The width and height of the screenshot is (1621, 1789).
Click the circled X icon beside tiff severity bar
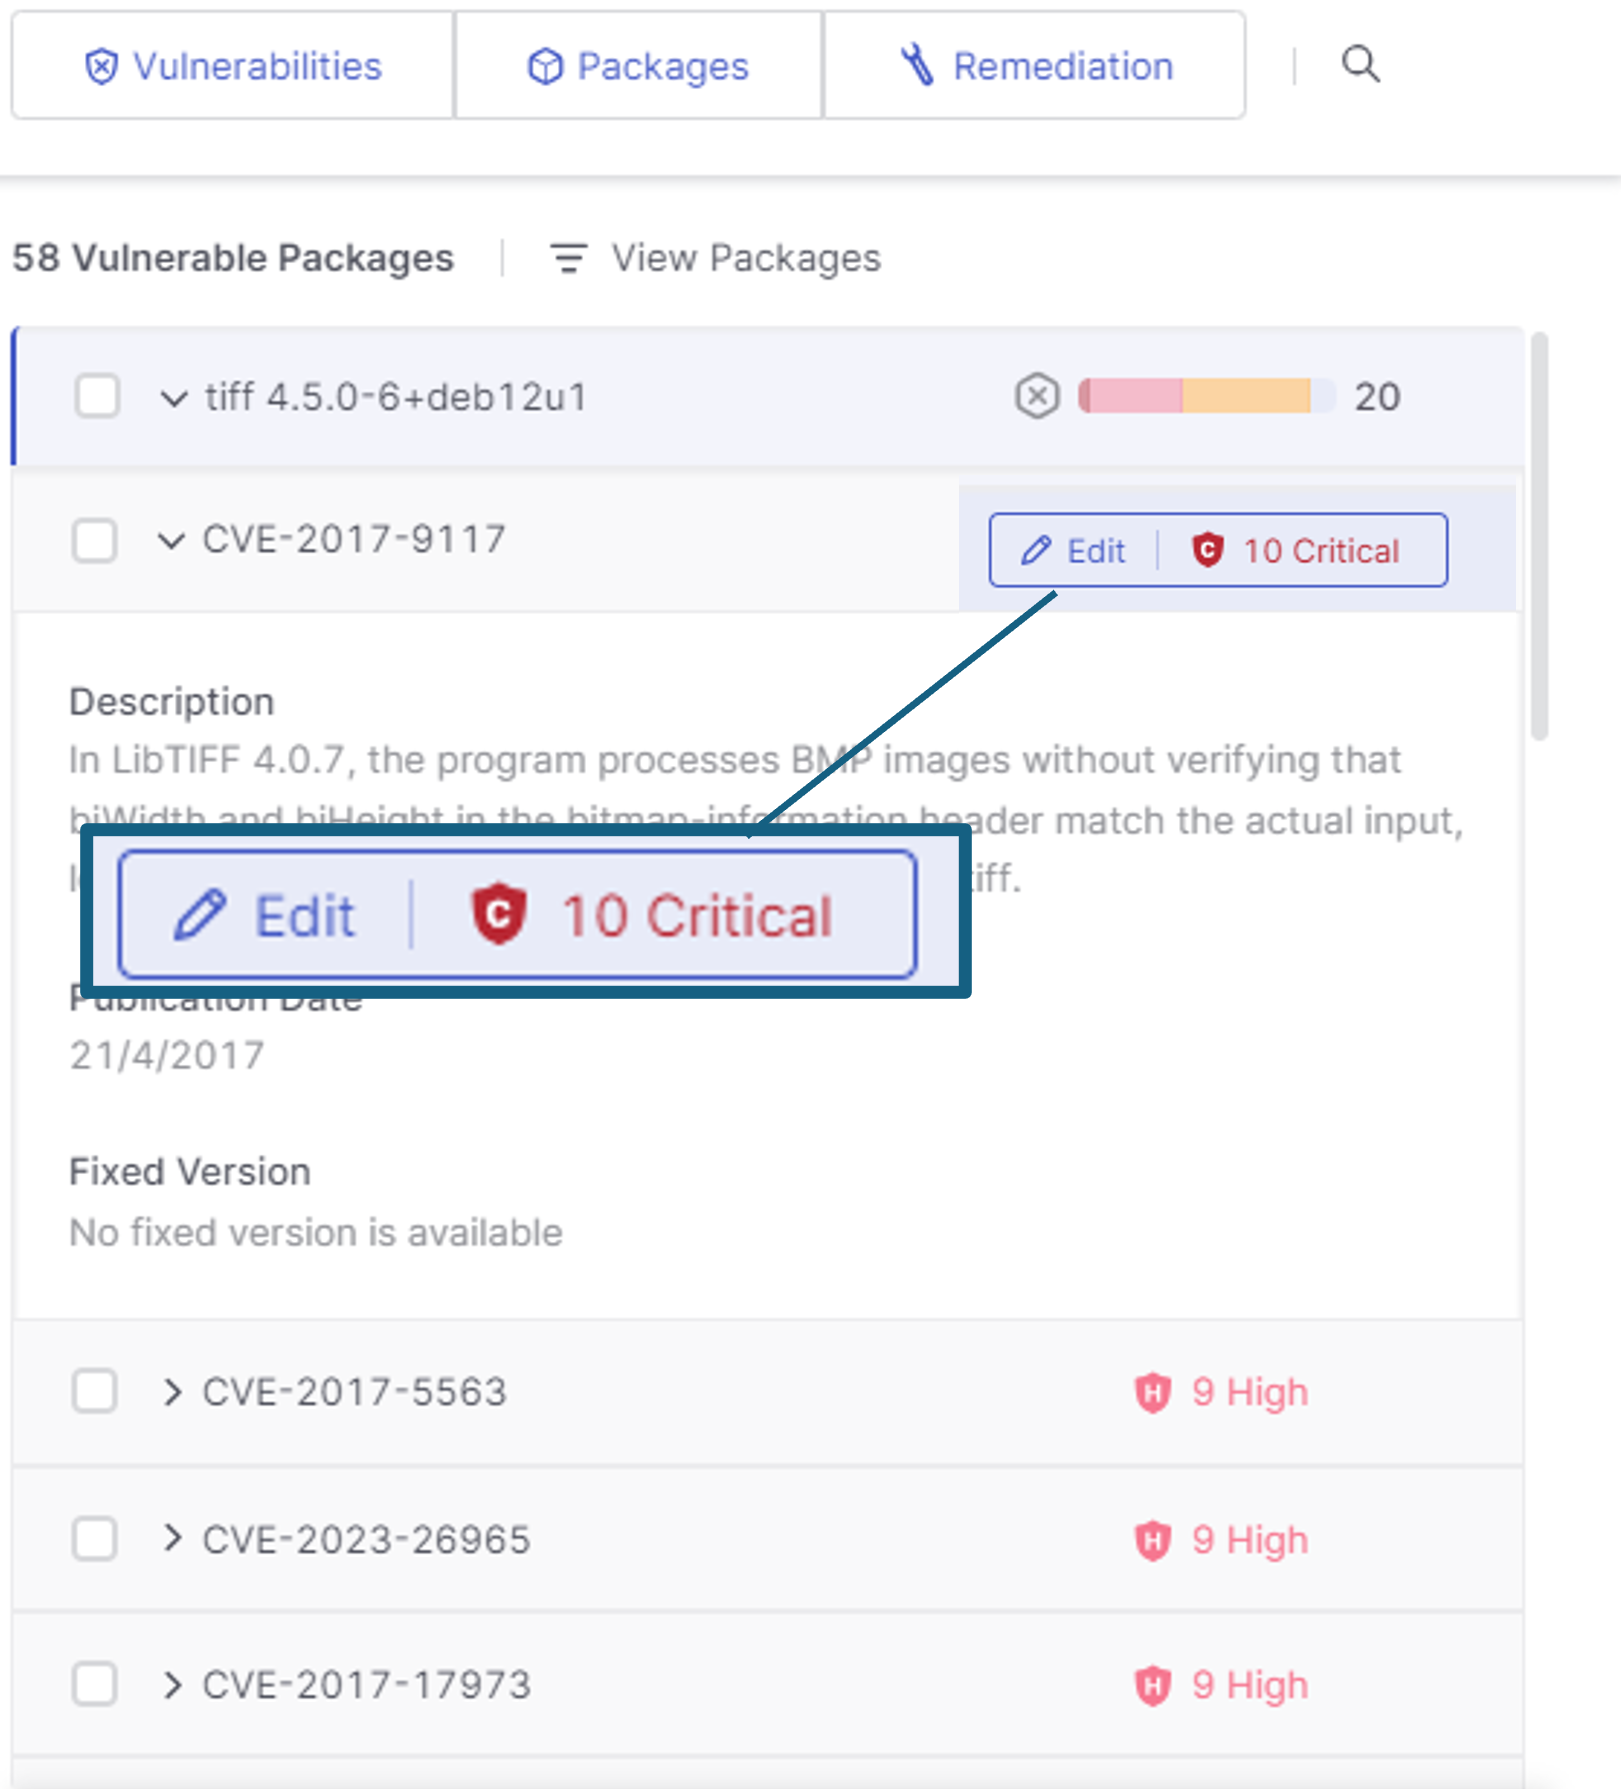(1037, 396)
